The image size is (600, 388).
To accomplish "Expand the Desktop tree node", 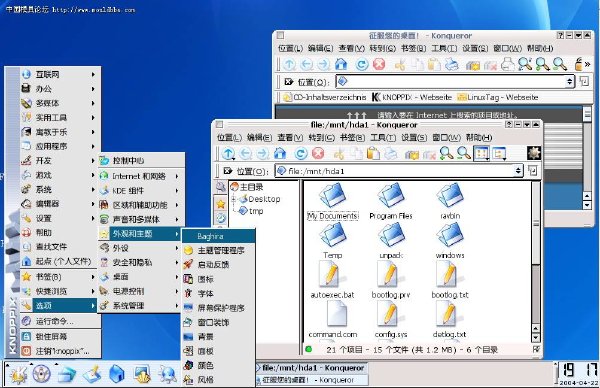I will point(233,199).
